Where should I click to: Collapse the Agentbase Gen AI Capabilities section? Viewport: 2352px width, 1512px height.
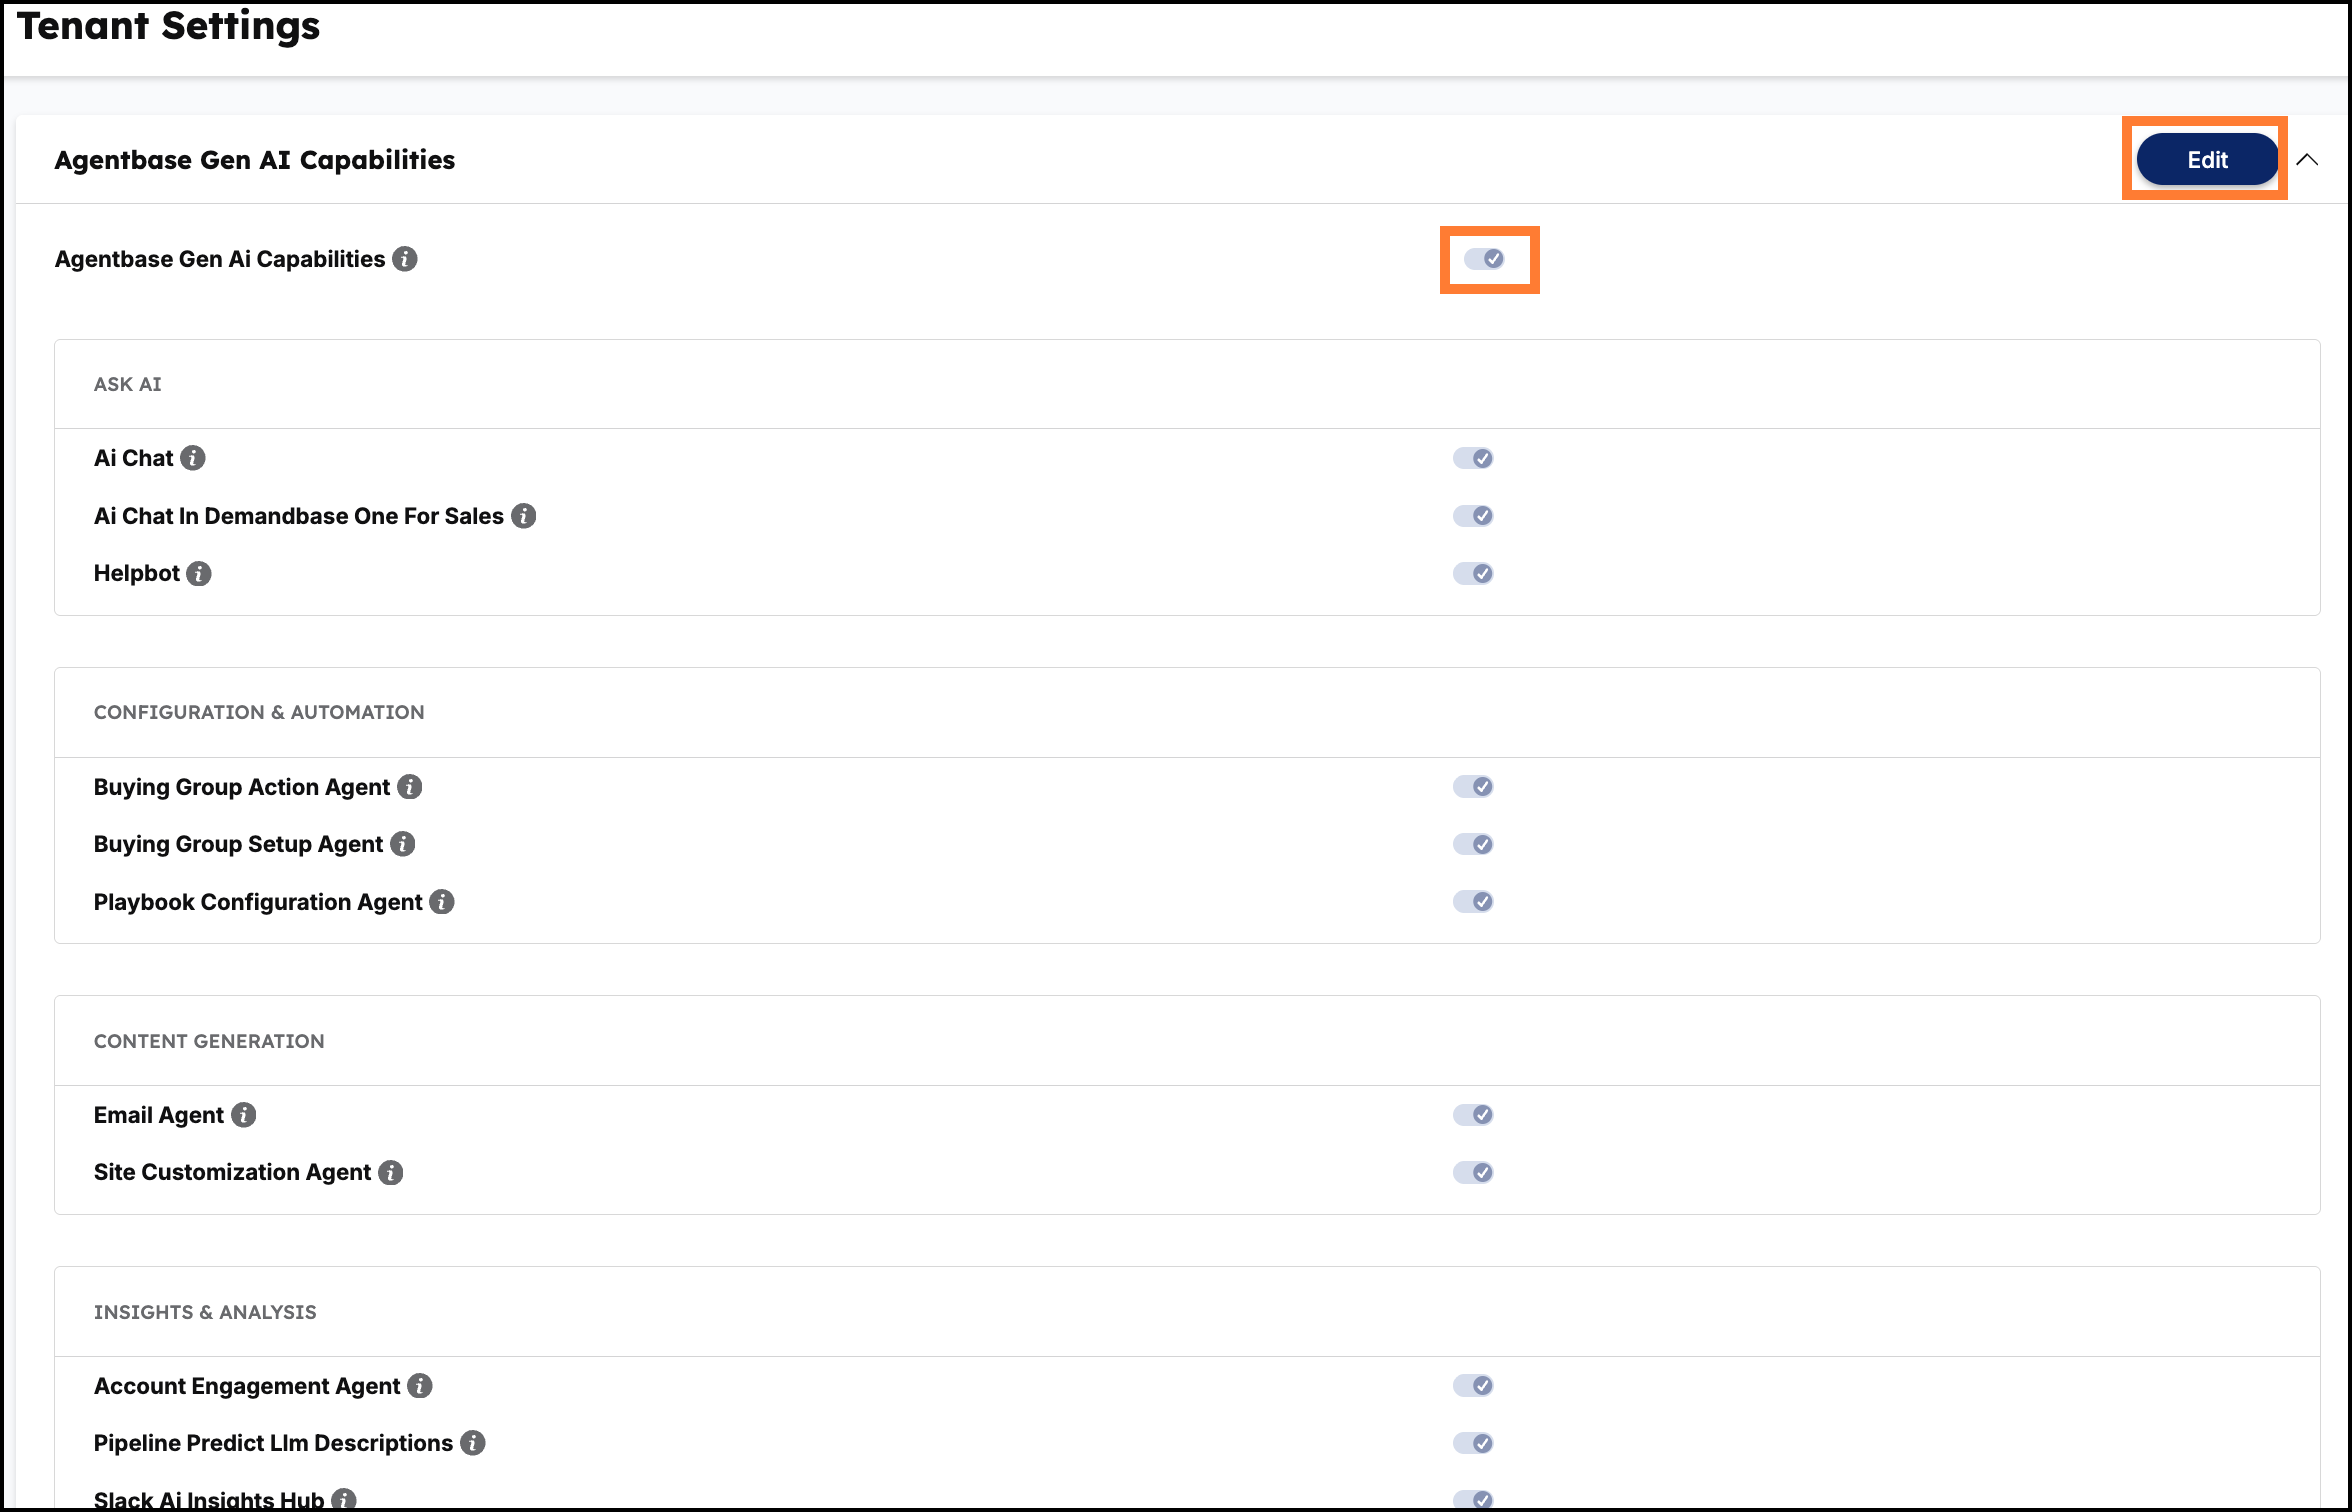pos(2307,160)
